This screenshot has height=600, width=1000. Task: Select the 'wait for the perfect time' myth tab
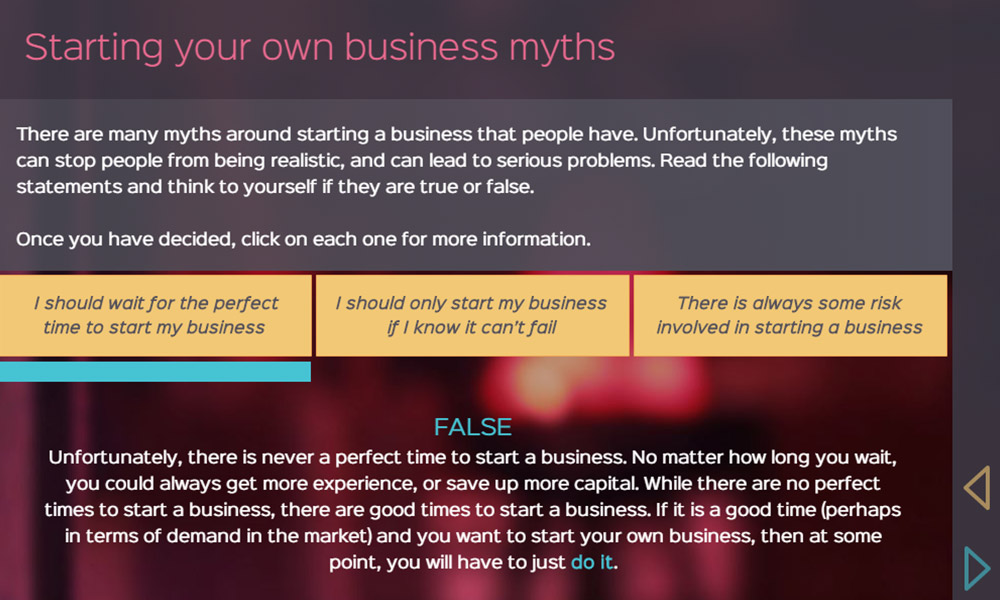click(155, 315)
